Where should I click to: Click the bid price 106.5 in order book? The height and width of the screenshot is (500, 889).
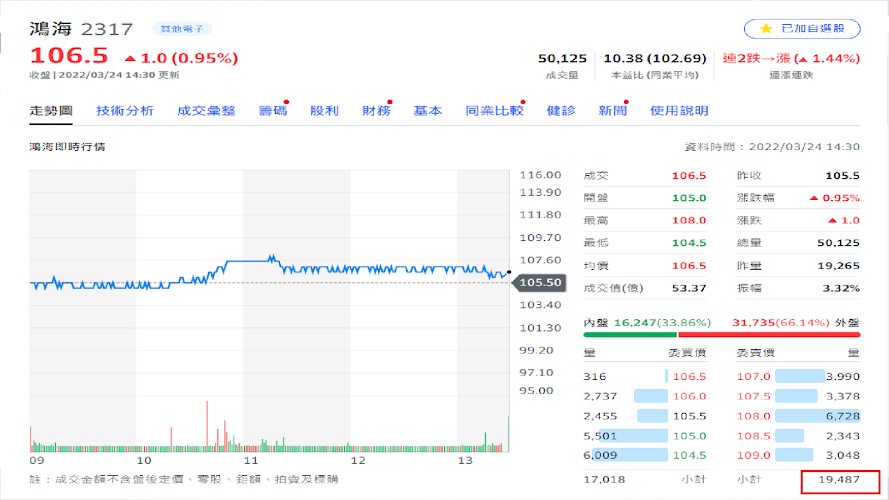click(689, 376)
